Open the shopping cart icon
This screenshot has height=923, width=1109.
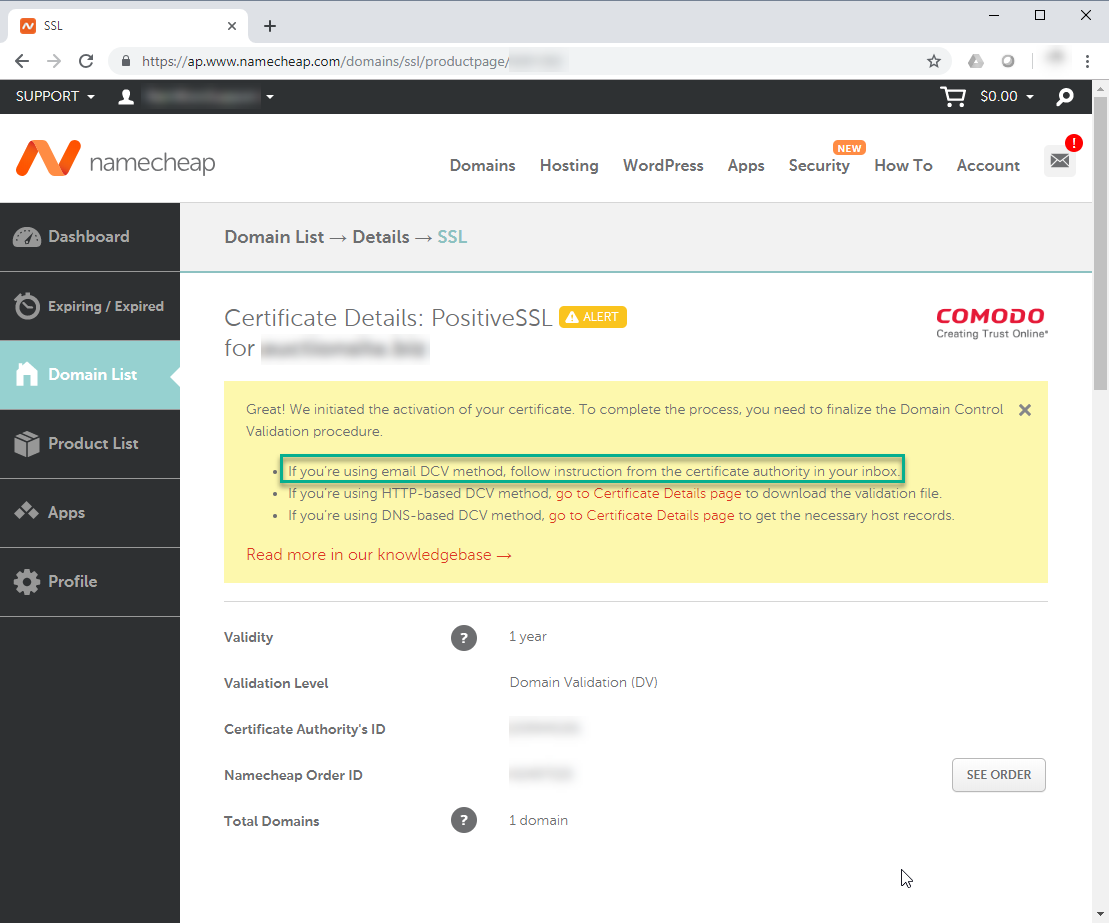(x=953, y=96)
